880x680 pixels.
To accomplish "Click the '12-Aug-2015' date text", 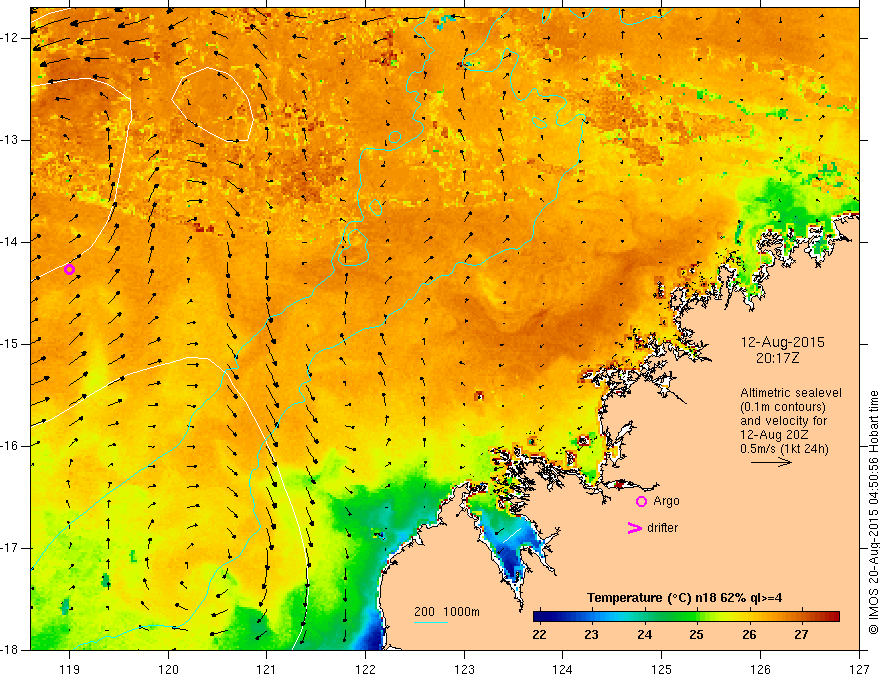I will pos(782,342).
